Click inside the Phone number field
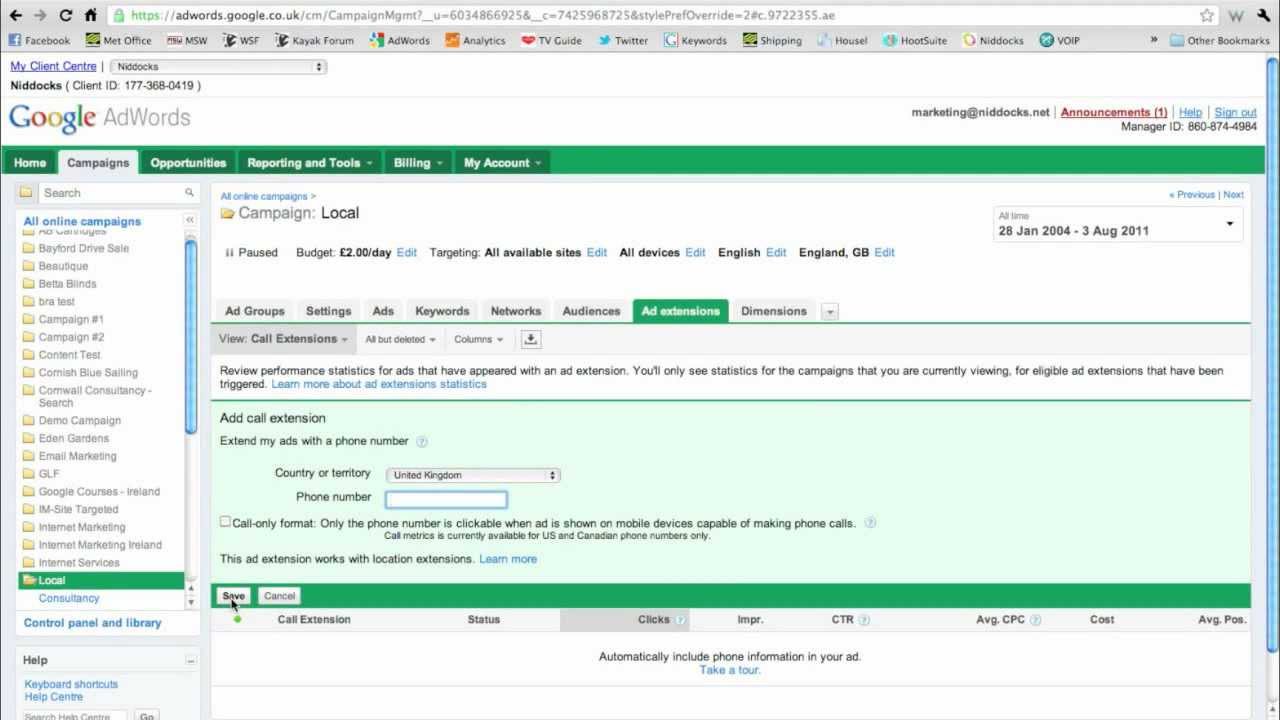 (444, 498)
